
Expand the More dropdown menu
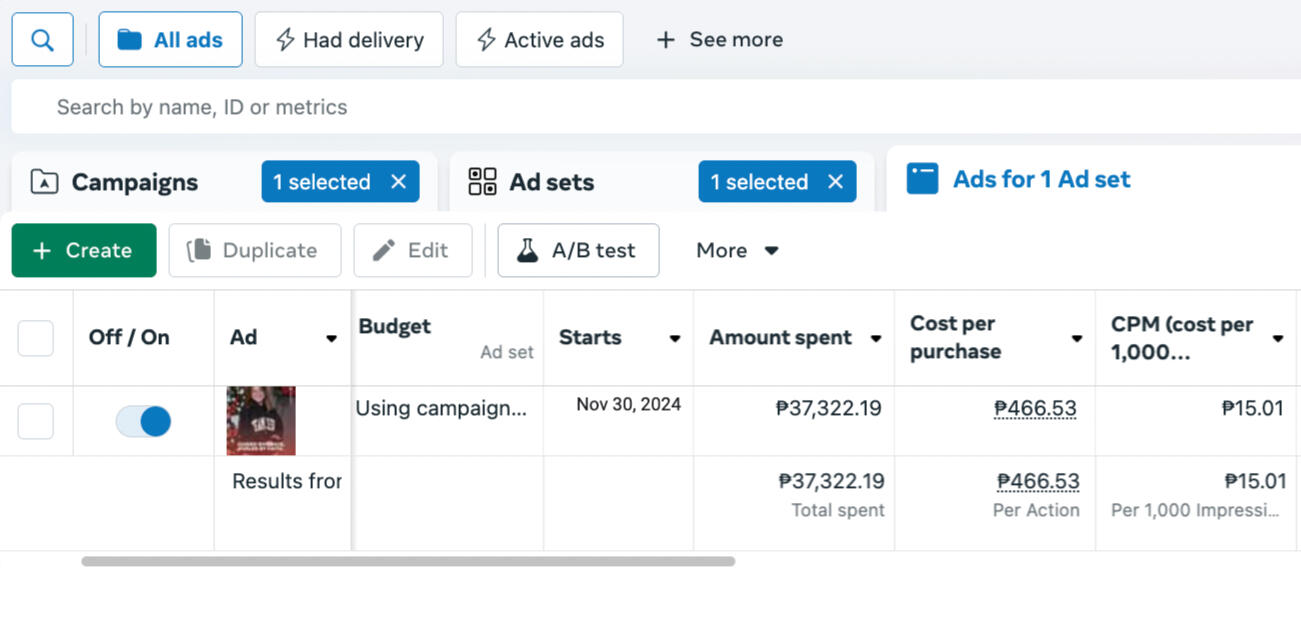pos(737,250)
